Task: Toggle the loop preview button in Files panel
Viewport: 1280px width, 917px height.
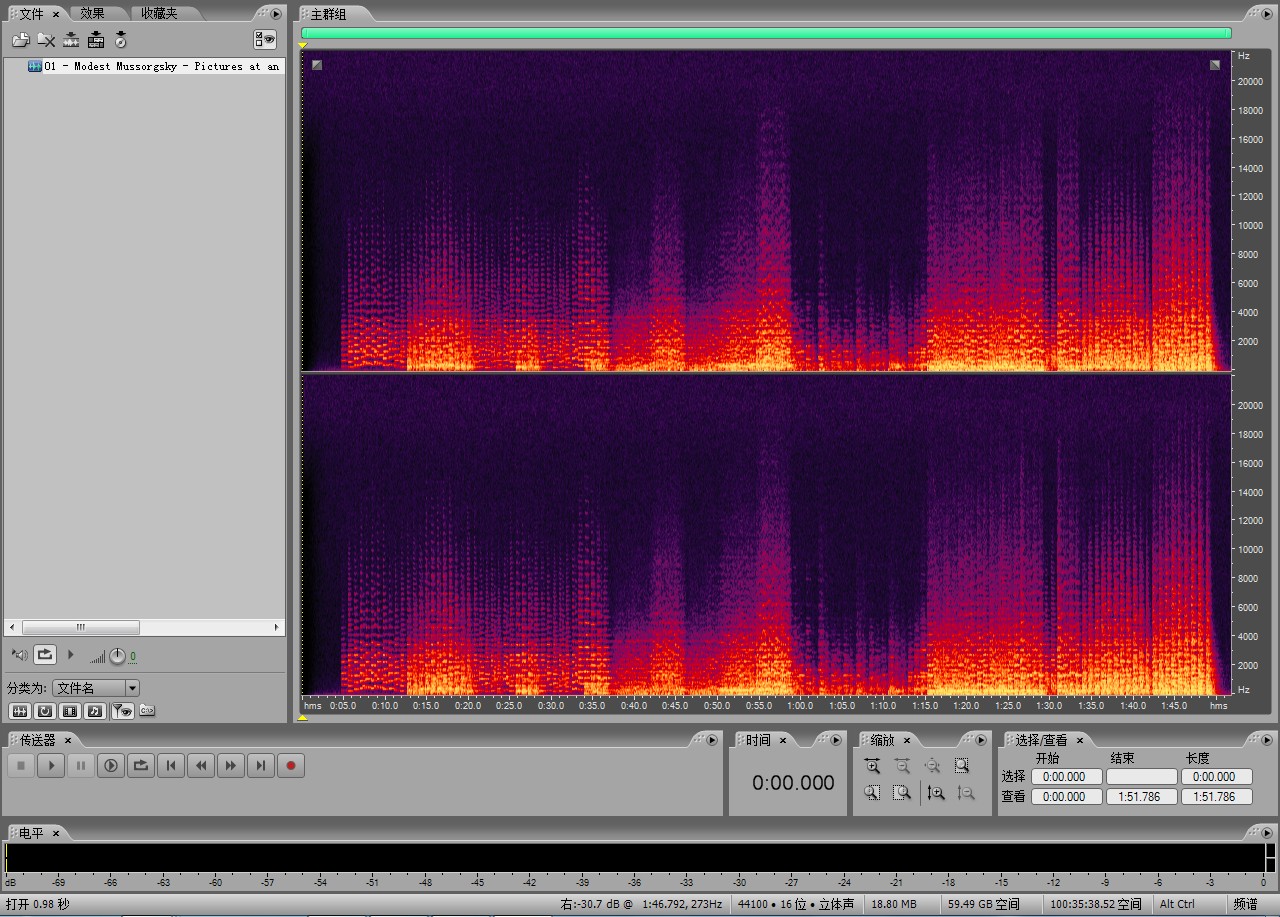Action: 45,655
